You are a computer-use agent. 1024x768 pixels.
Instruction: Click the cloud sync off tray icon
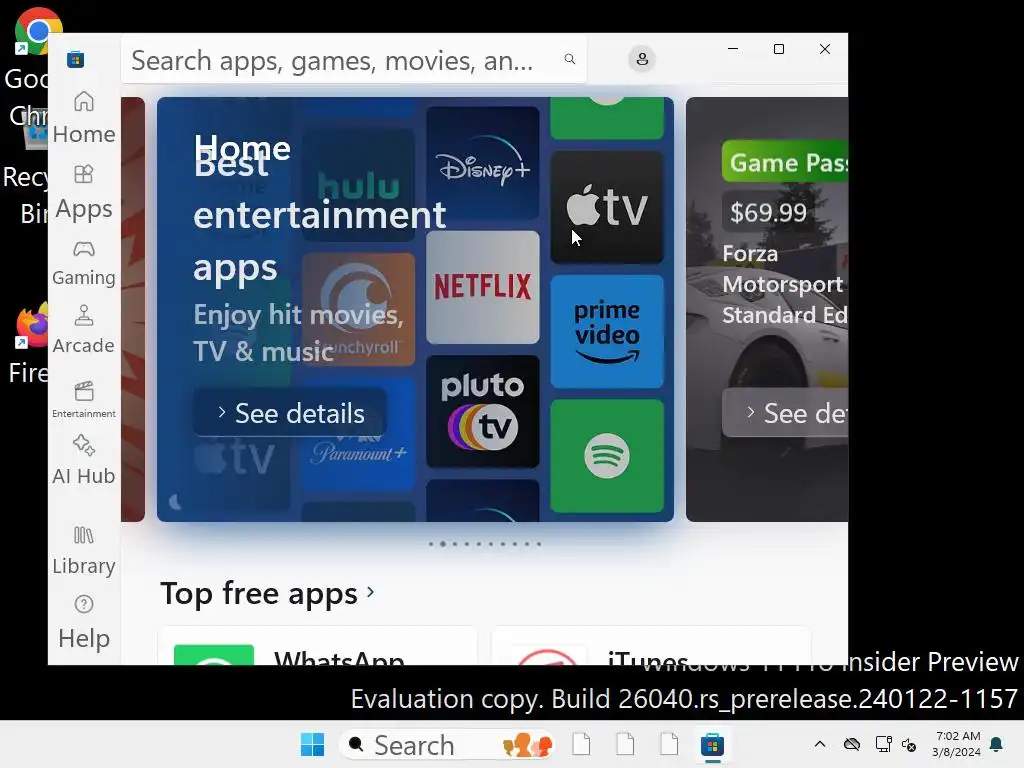pyautogui.click(x=852, y=744)
